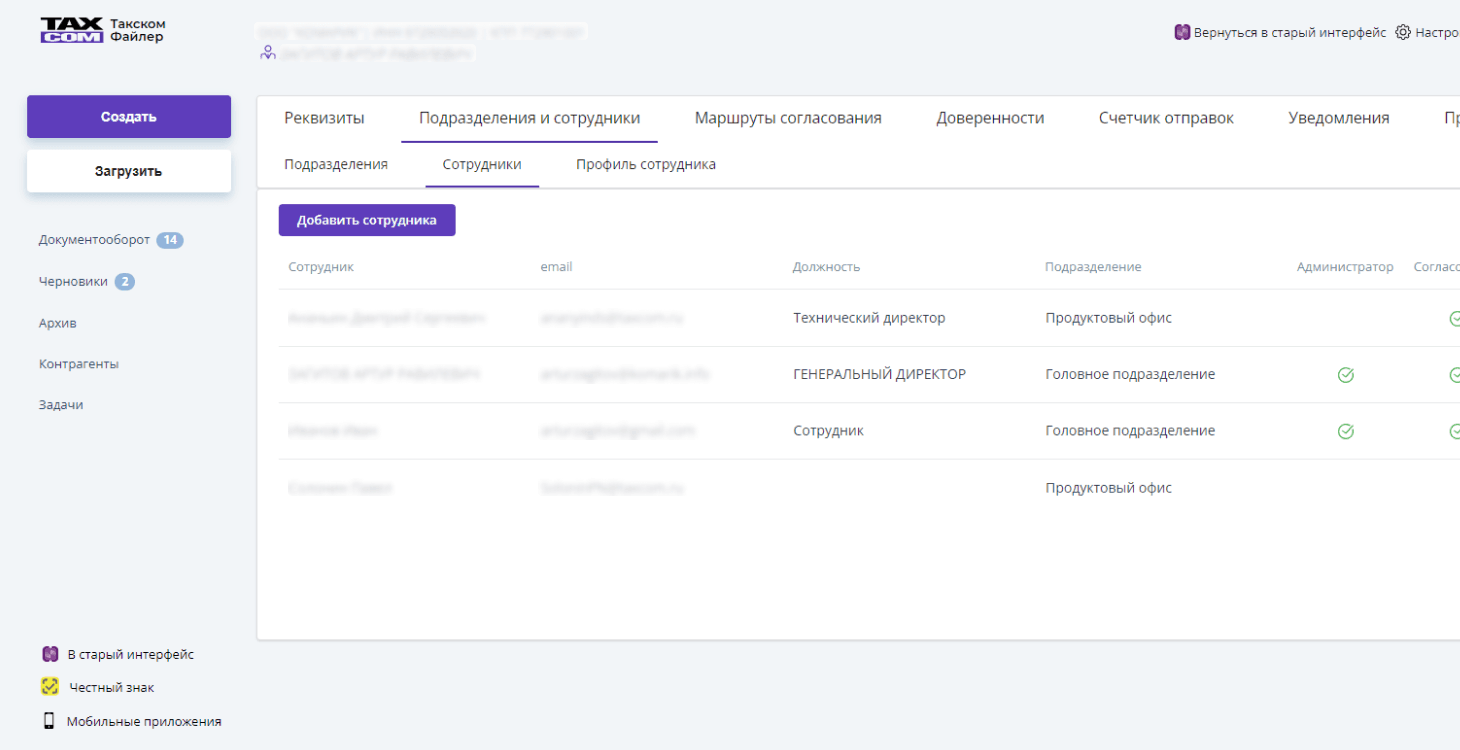Click 'Вернуться в старый интерфейс' link
Screen dimensions: 1460x750
pyautogui.click(x=1290, y=32)
